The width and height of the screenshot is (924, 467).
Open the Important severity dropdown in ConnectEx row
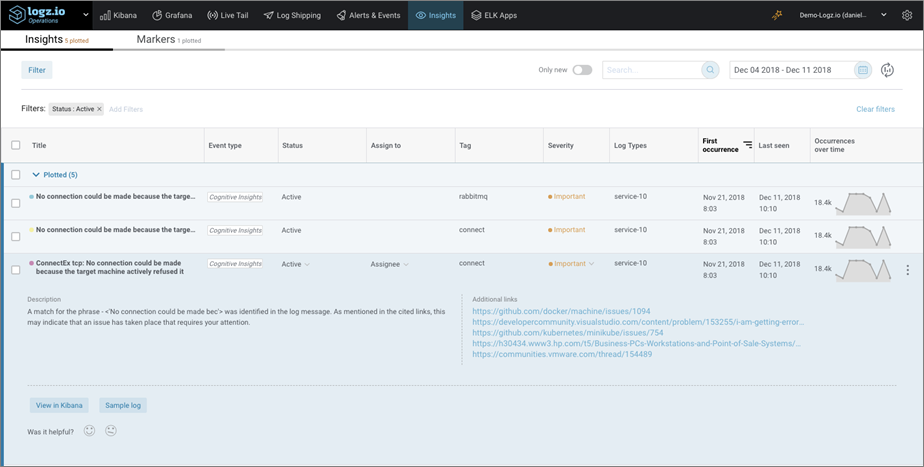pos(571,264)
